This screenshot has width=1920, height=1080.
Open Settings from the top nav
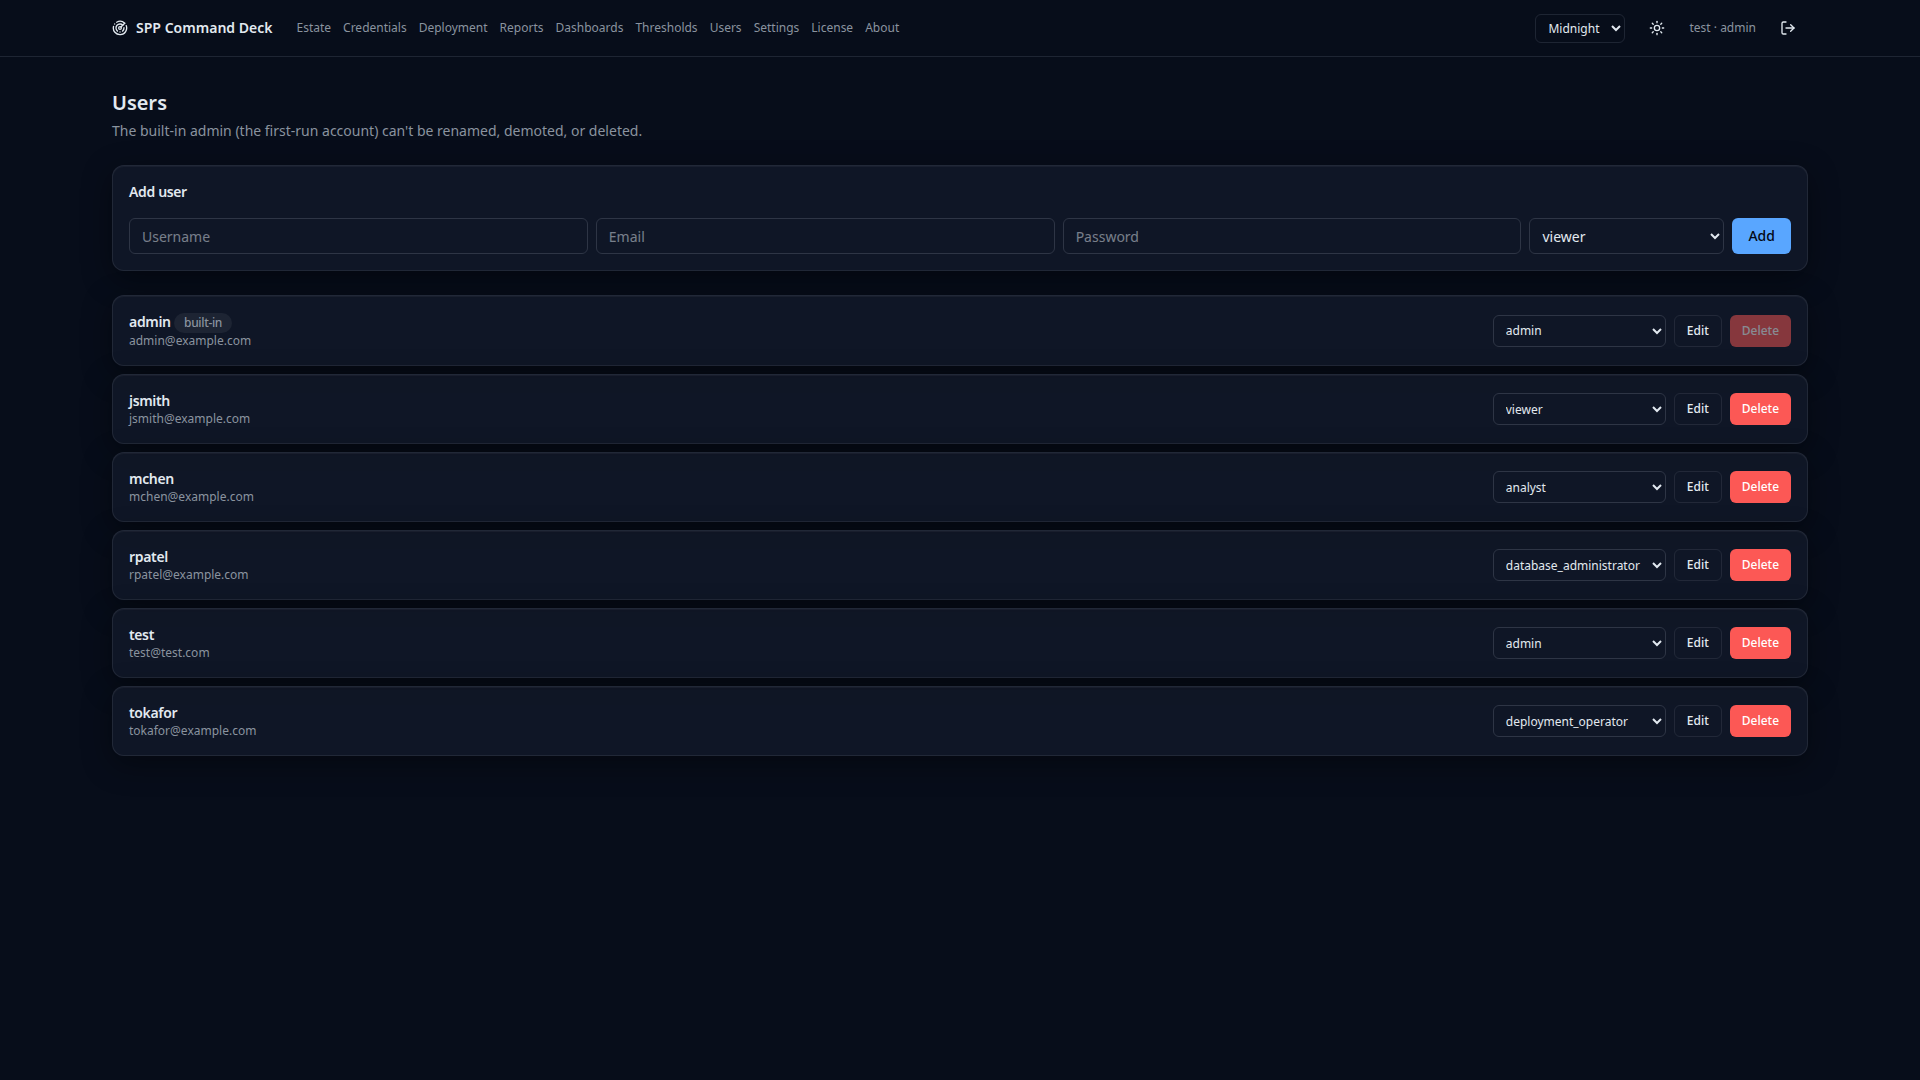click(776, 28)
